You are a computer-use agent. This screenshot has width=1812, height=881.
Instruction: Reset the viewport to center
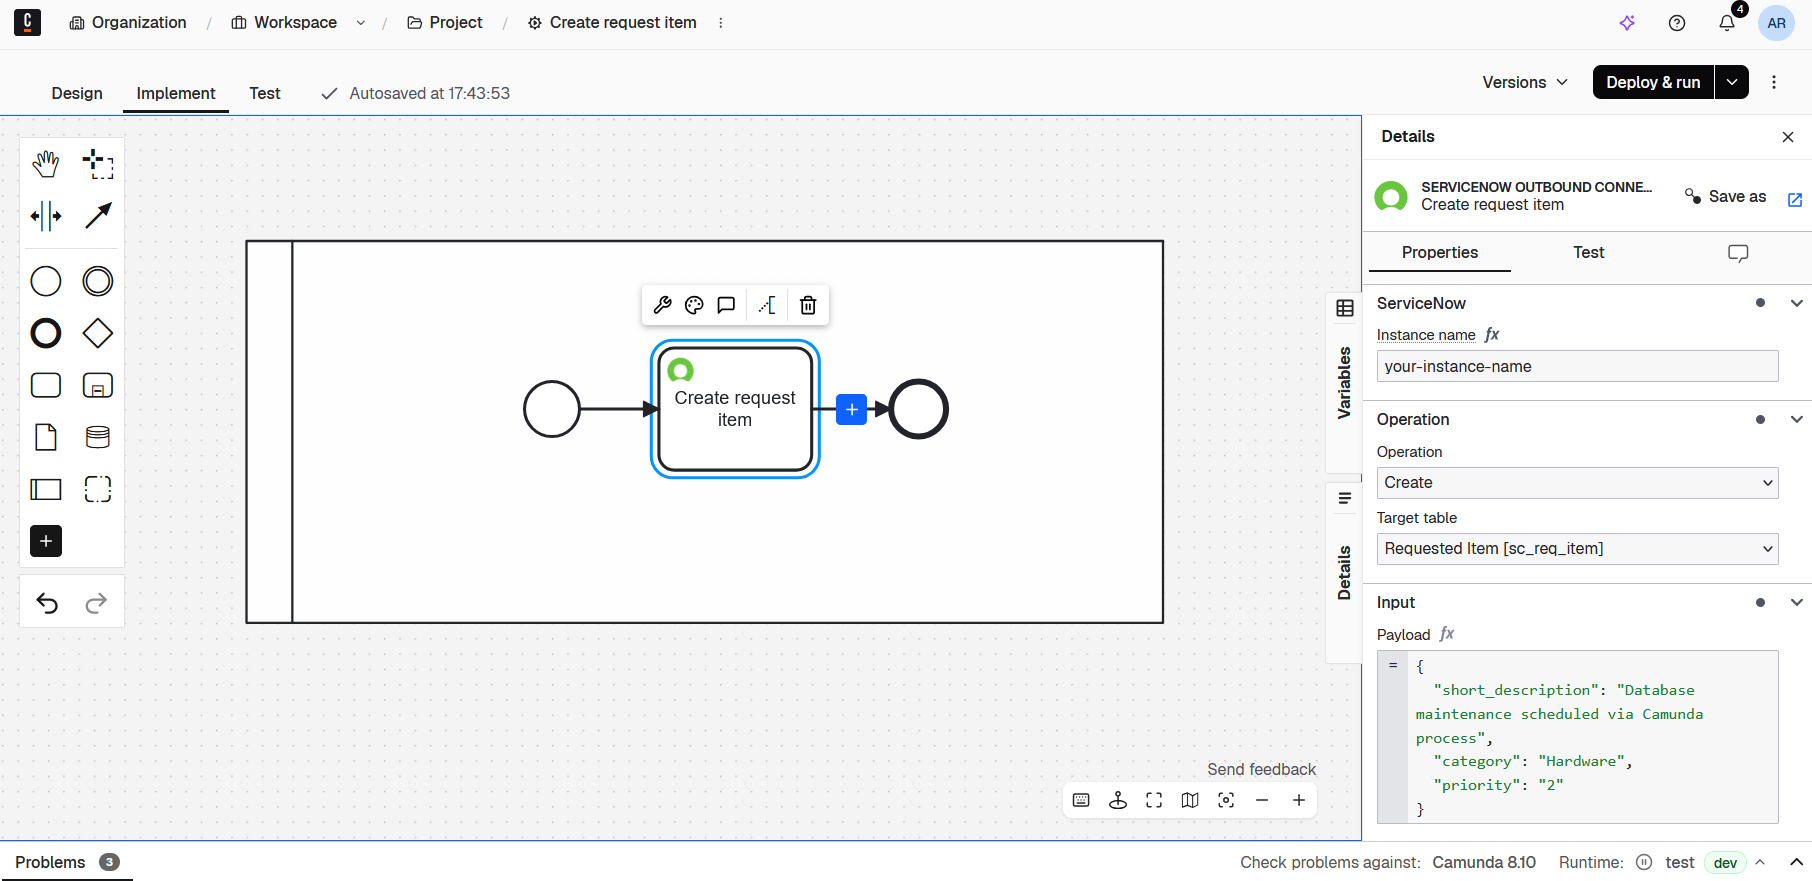click(x=1226, y=800)
